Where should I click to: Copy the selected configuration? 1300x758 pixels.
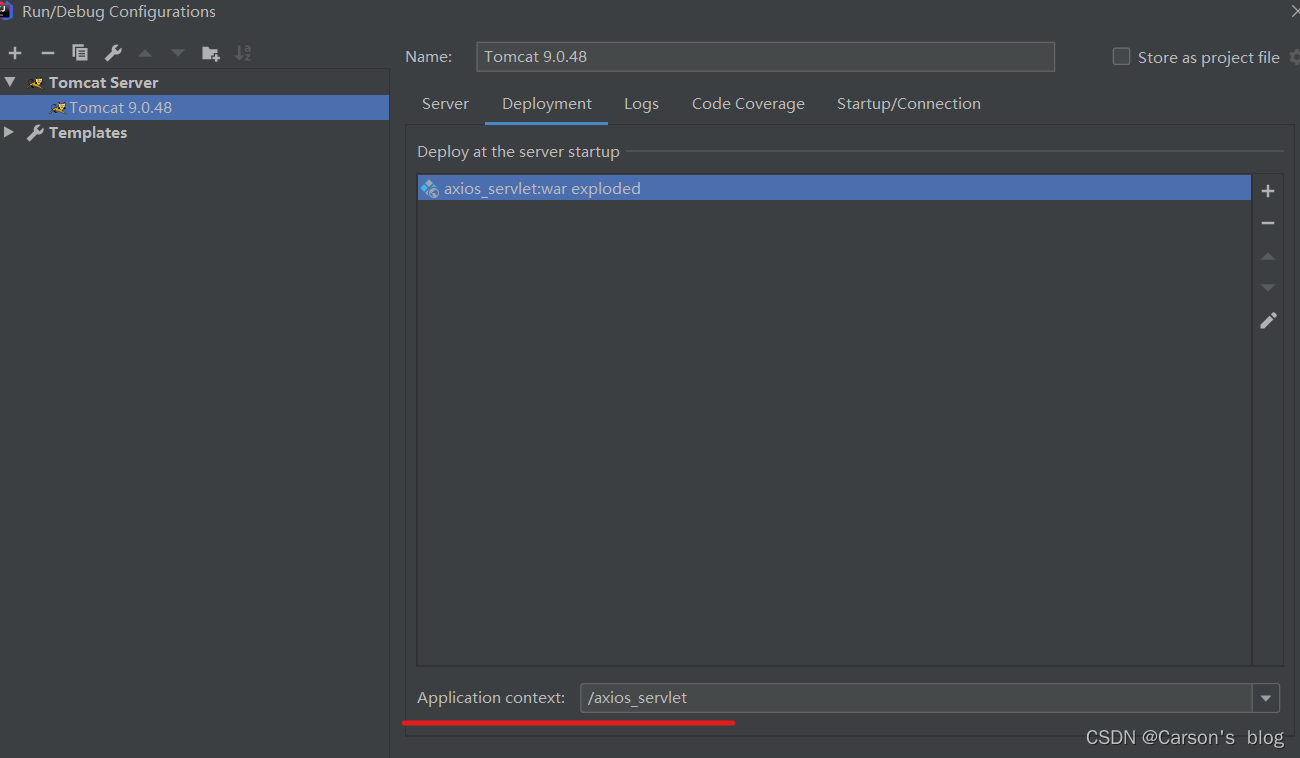pyautogui.click(x=80, y=53)
